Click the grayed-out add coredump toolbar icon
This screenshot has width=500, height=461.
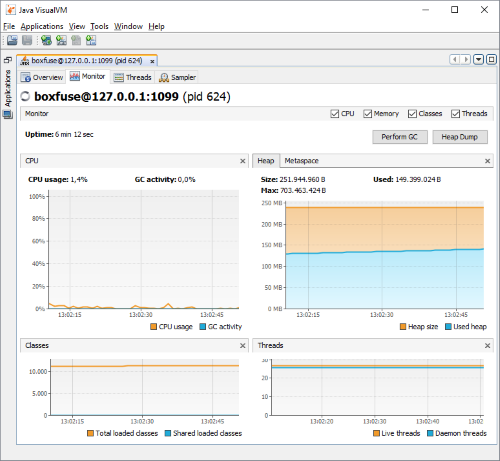pos(76,40)
